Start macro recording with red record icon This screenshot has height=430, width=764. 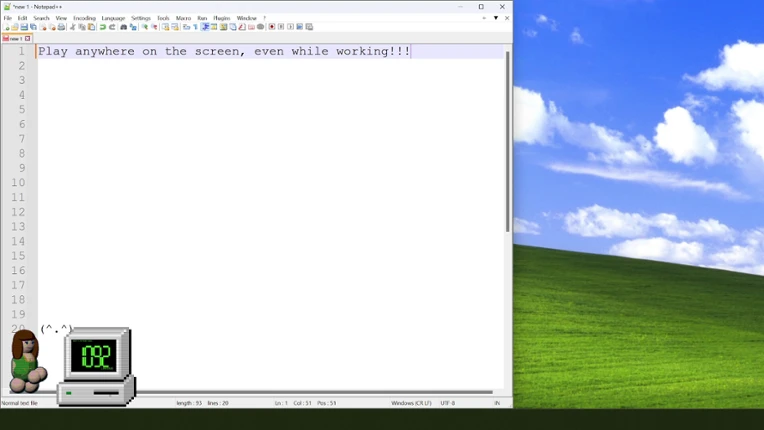[272, 27]
